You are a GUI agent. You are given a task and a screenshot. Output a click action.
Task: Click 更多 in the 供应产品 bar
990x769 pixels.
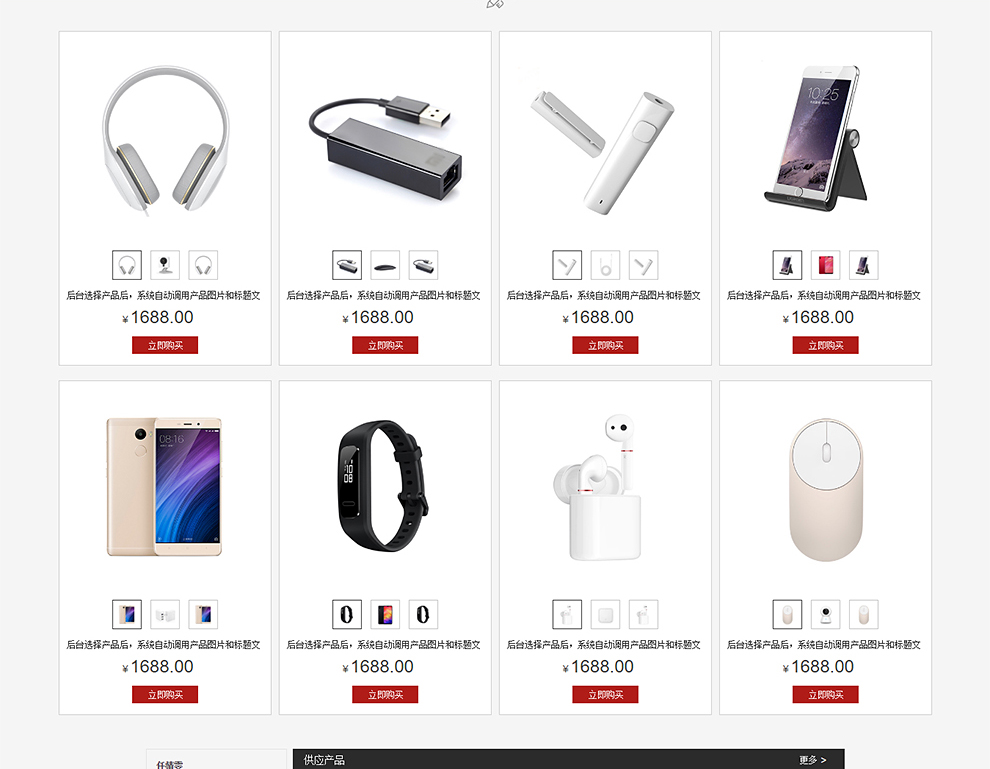pyautogui.click(x=813, y=760)
